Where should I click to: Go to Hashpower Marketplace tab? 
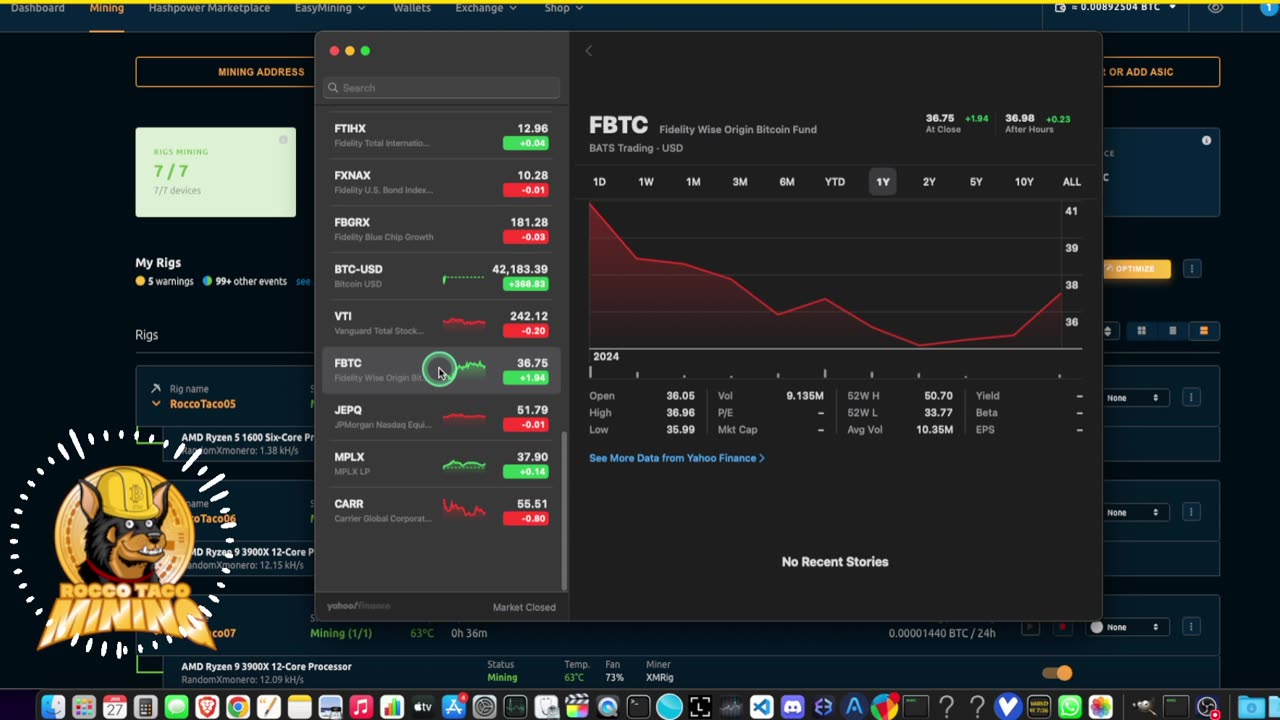pyautogui.click(x=209, y=8)
